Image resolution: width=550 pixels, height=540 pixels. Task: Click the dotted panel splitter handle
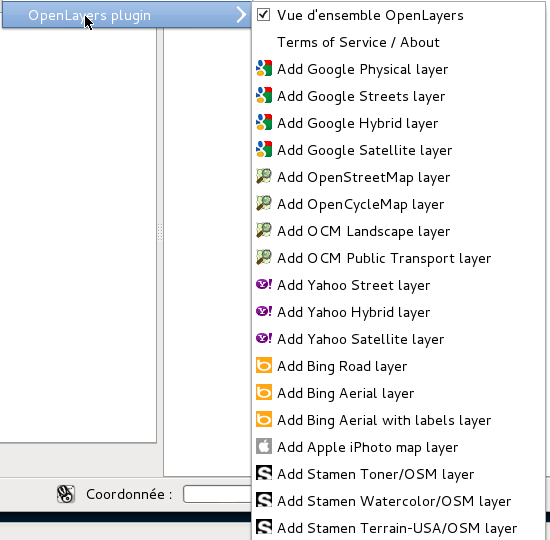point(160,232)
